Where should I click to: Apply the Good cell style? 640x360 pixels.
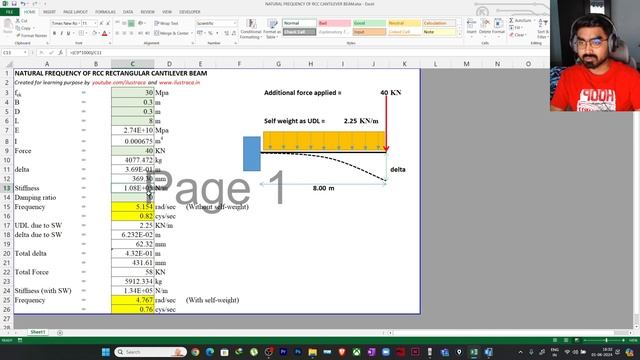click(369, 23)
